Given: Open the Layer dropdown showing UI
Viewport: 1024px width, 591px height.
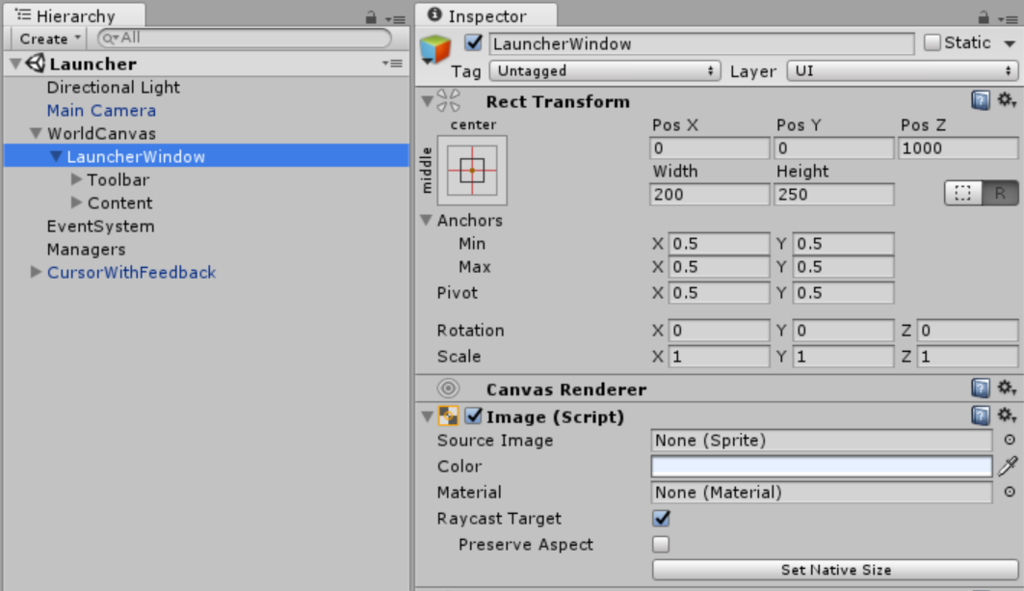Looking at the screenshot, I should coord(903,71).
